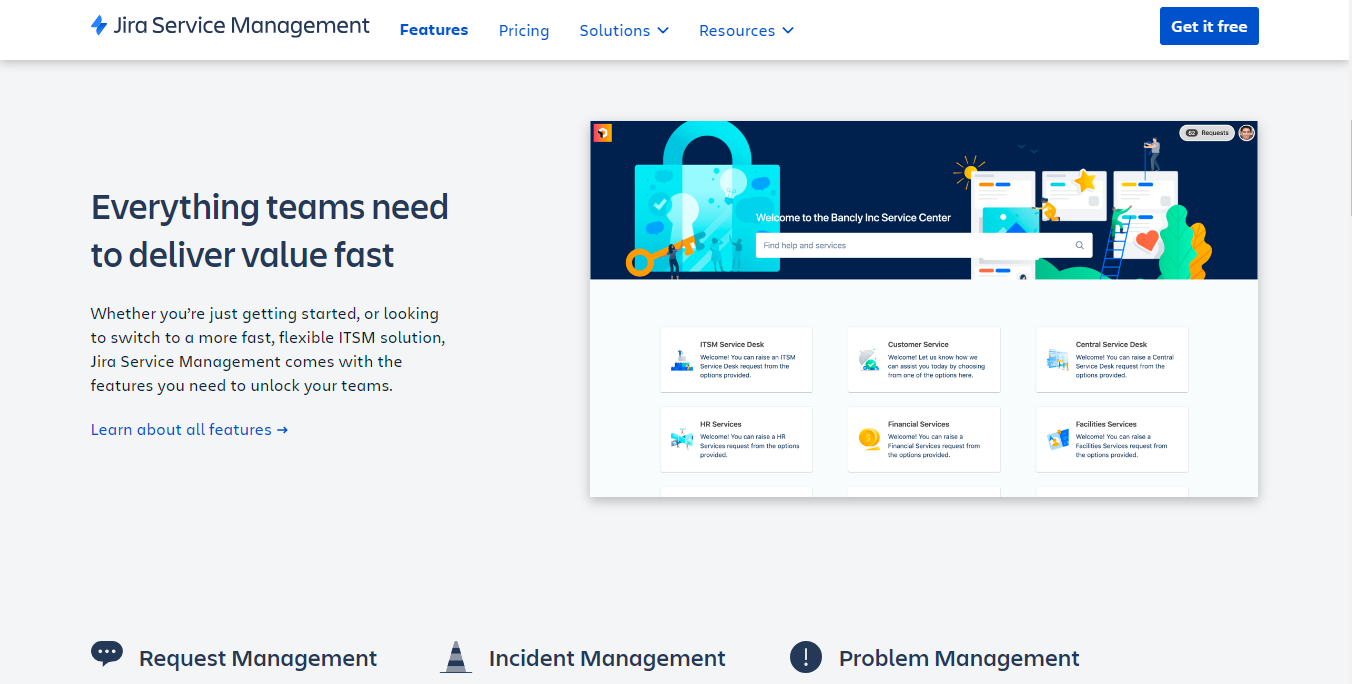
Task: Click the user avatar in the service center
Action: point(1246,133)
